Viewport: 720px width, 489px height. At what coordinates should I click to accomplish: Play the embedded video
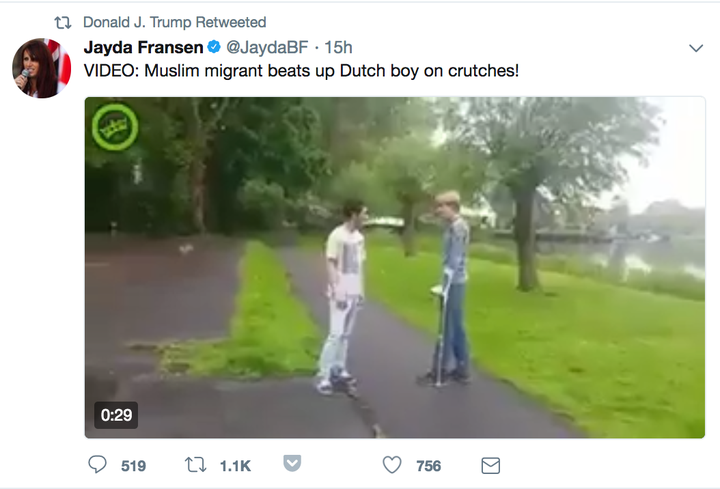tap(395, 267)
